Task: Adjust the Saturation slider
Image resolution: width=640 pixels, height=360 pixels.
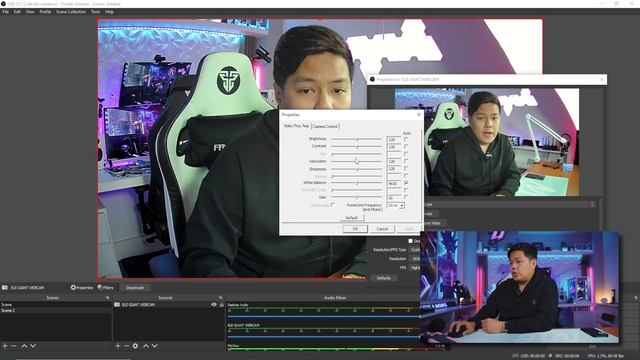Action: [357, 161]
